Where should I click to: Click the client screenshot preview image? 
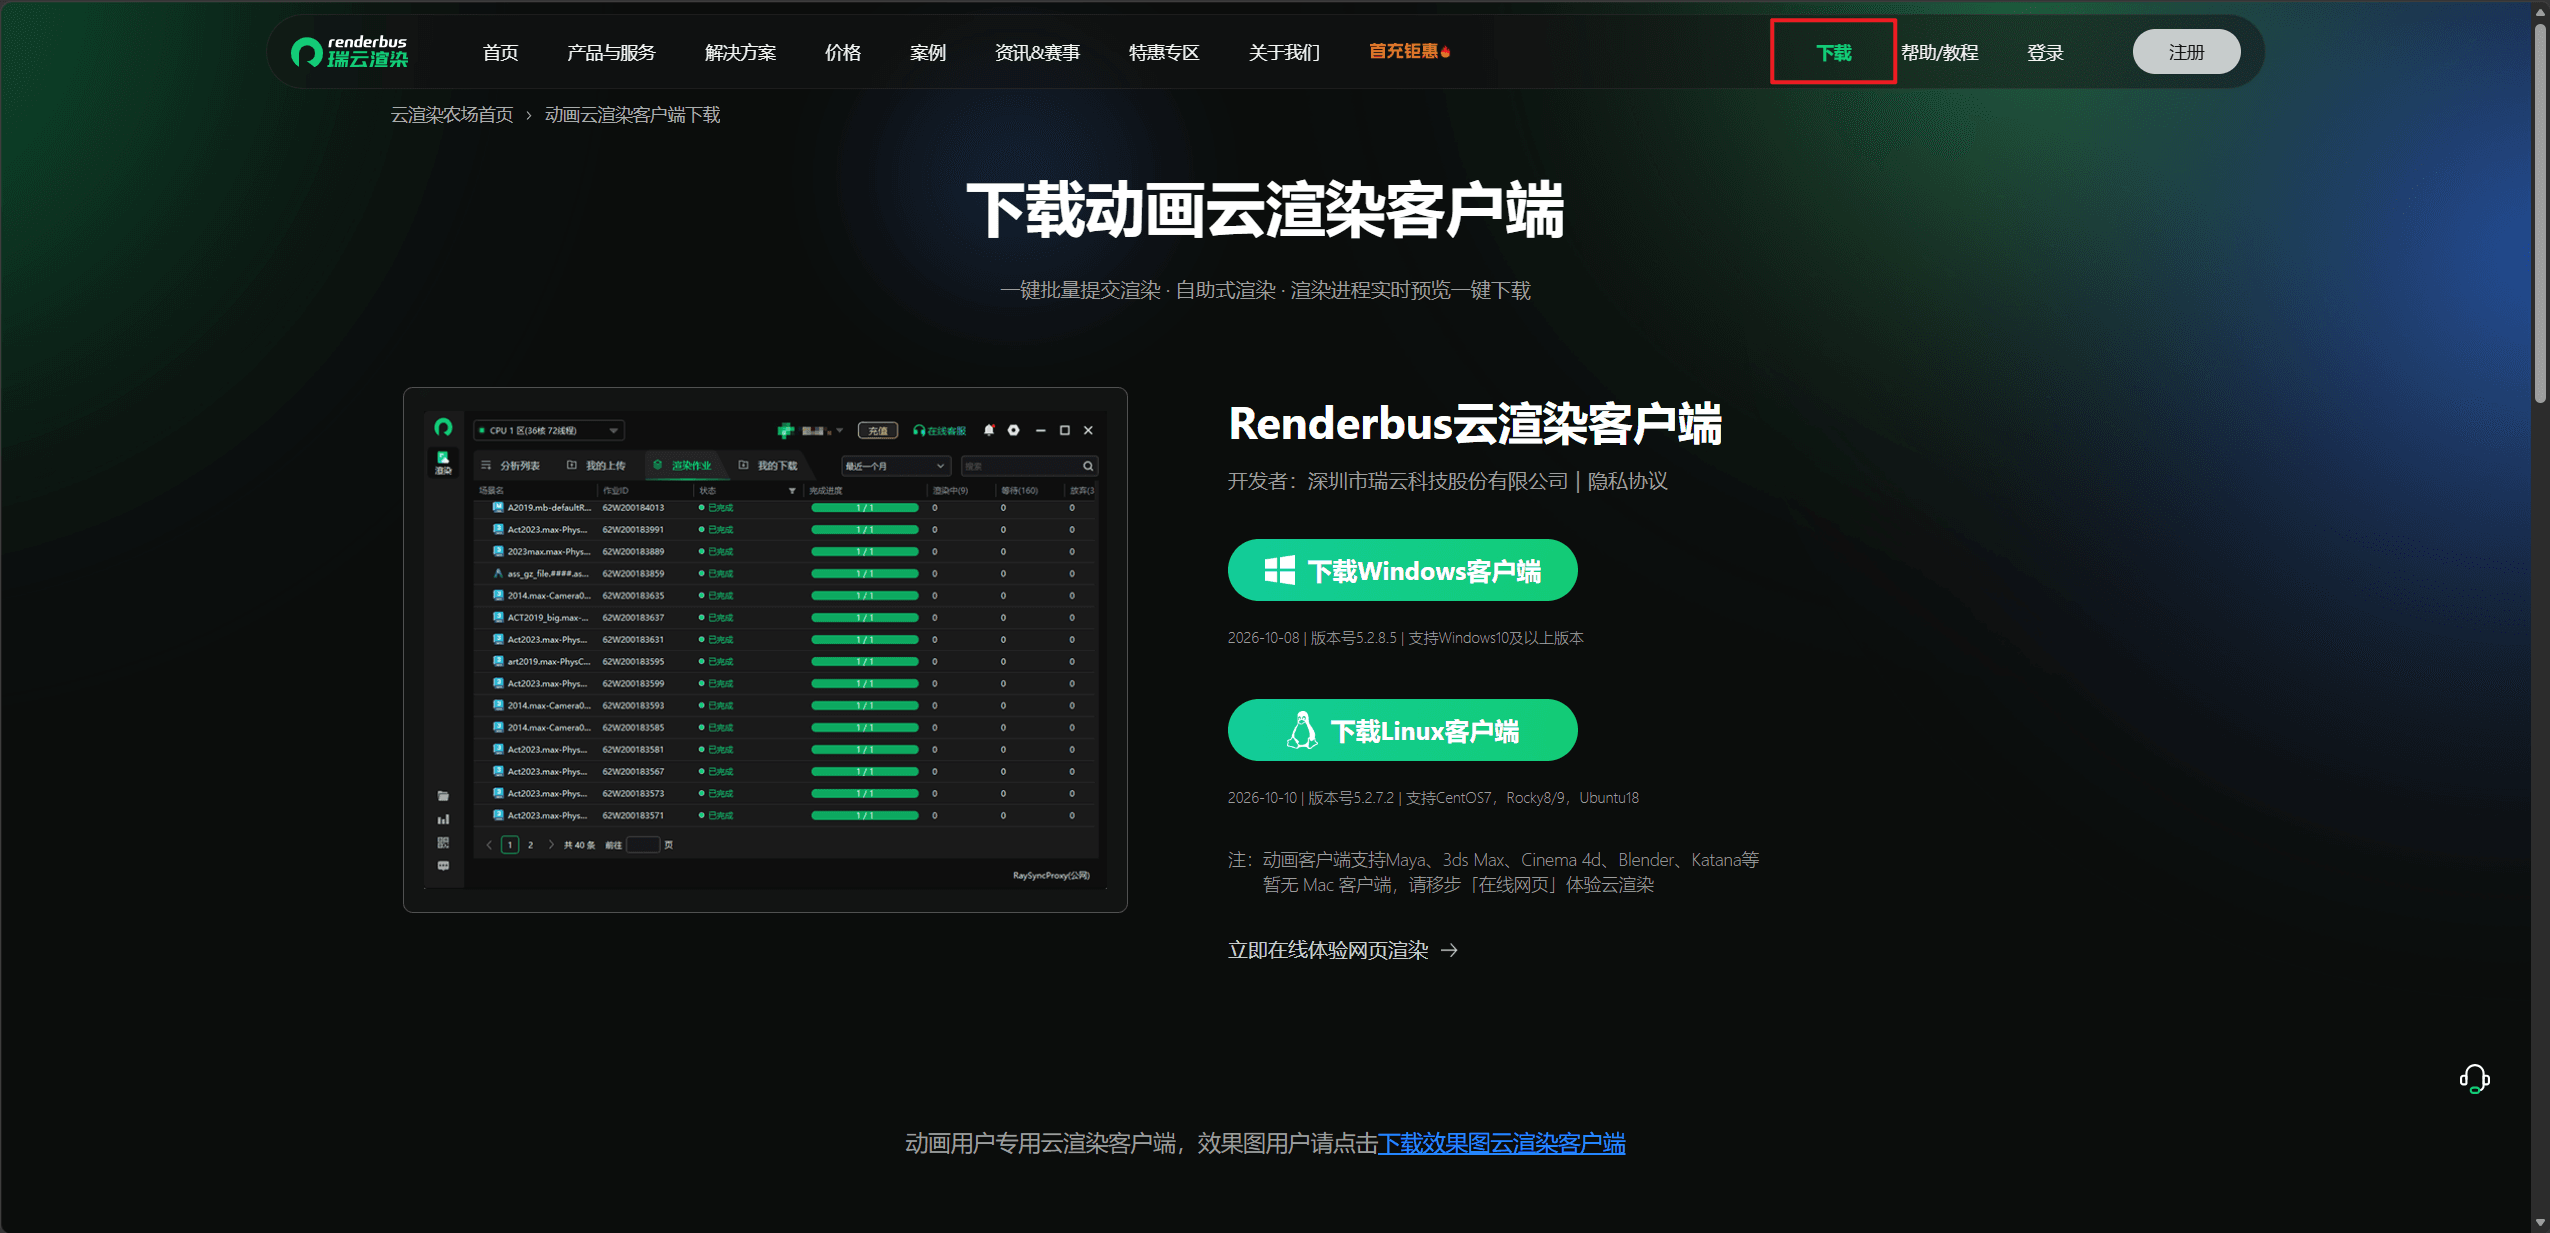pyautogui.click(x=765, y=650)
